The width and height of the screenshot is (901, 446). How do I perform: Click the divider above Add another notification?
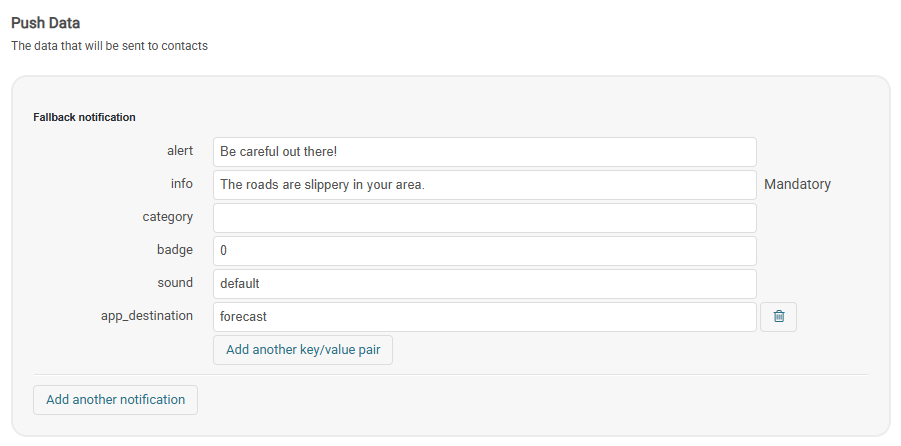pos(450,375)
